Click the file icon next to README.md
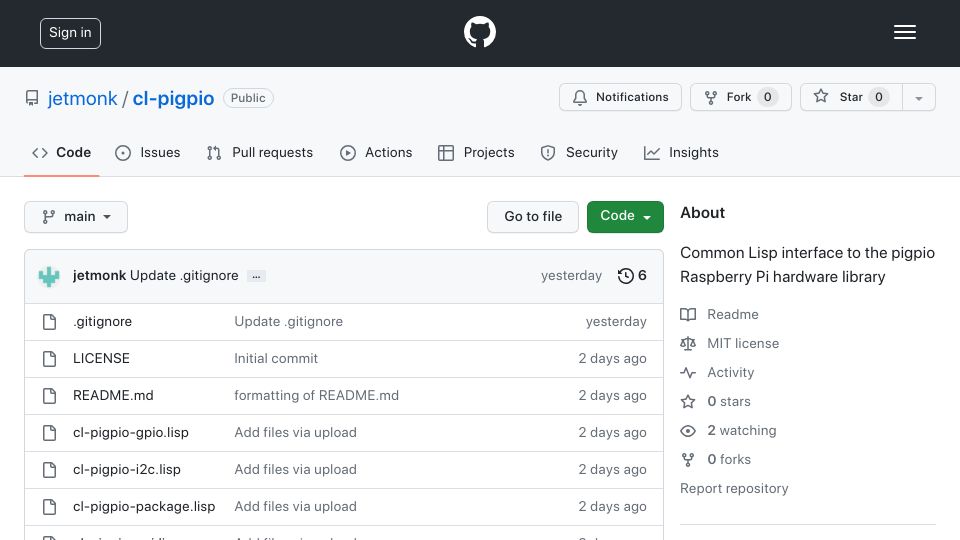The image size is (960, 540). 50,396
